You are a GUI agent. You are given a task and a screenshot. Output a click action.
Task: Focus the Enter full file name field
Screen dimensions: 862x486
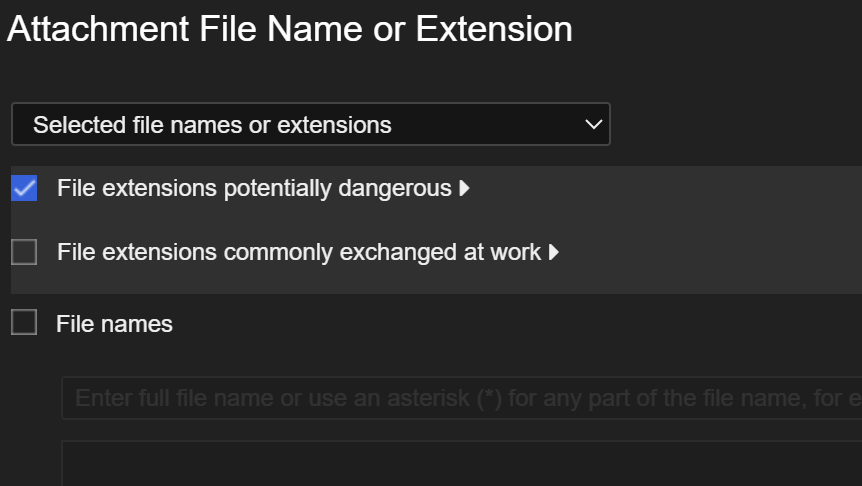pos(460,398)
